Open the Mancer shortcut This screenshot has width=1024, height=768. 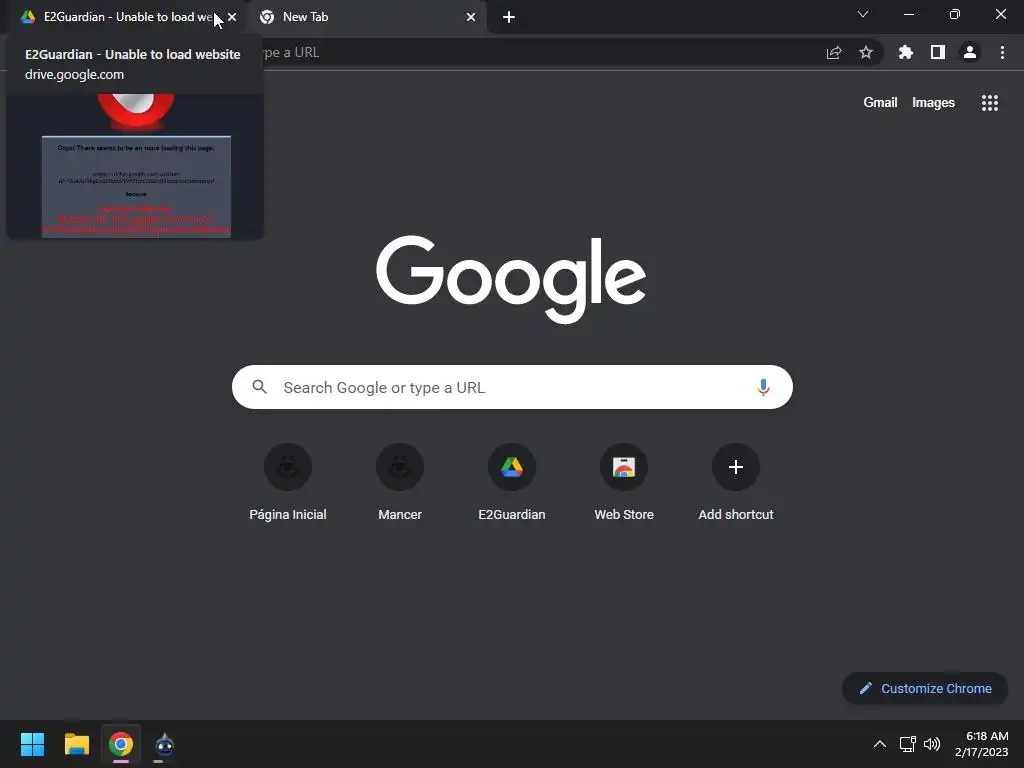click(400, 483)
